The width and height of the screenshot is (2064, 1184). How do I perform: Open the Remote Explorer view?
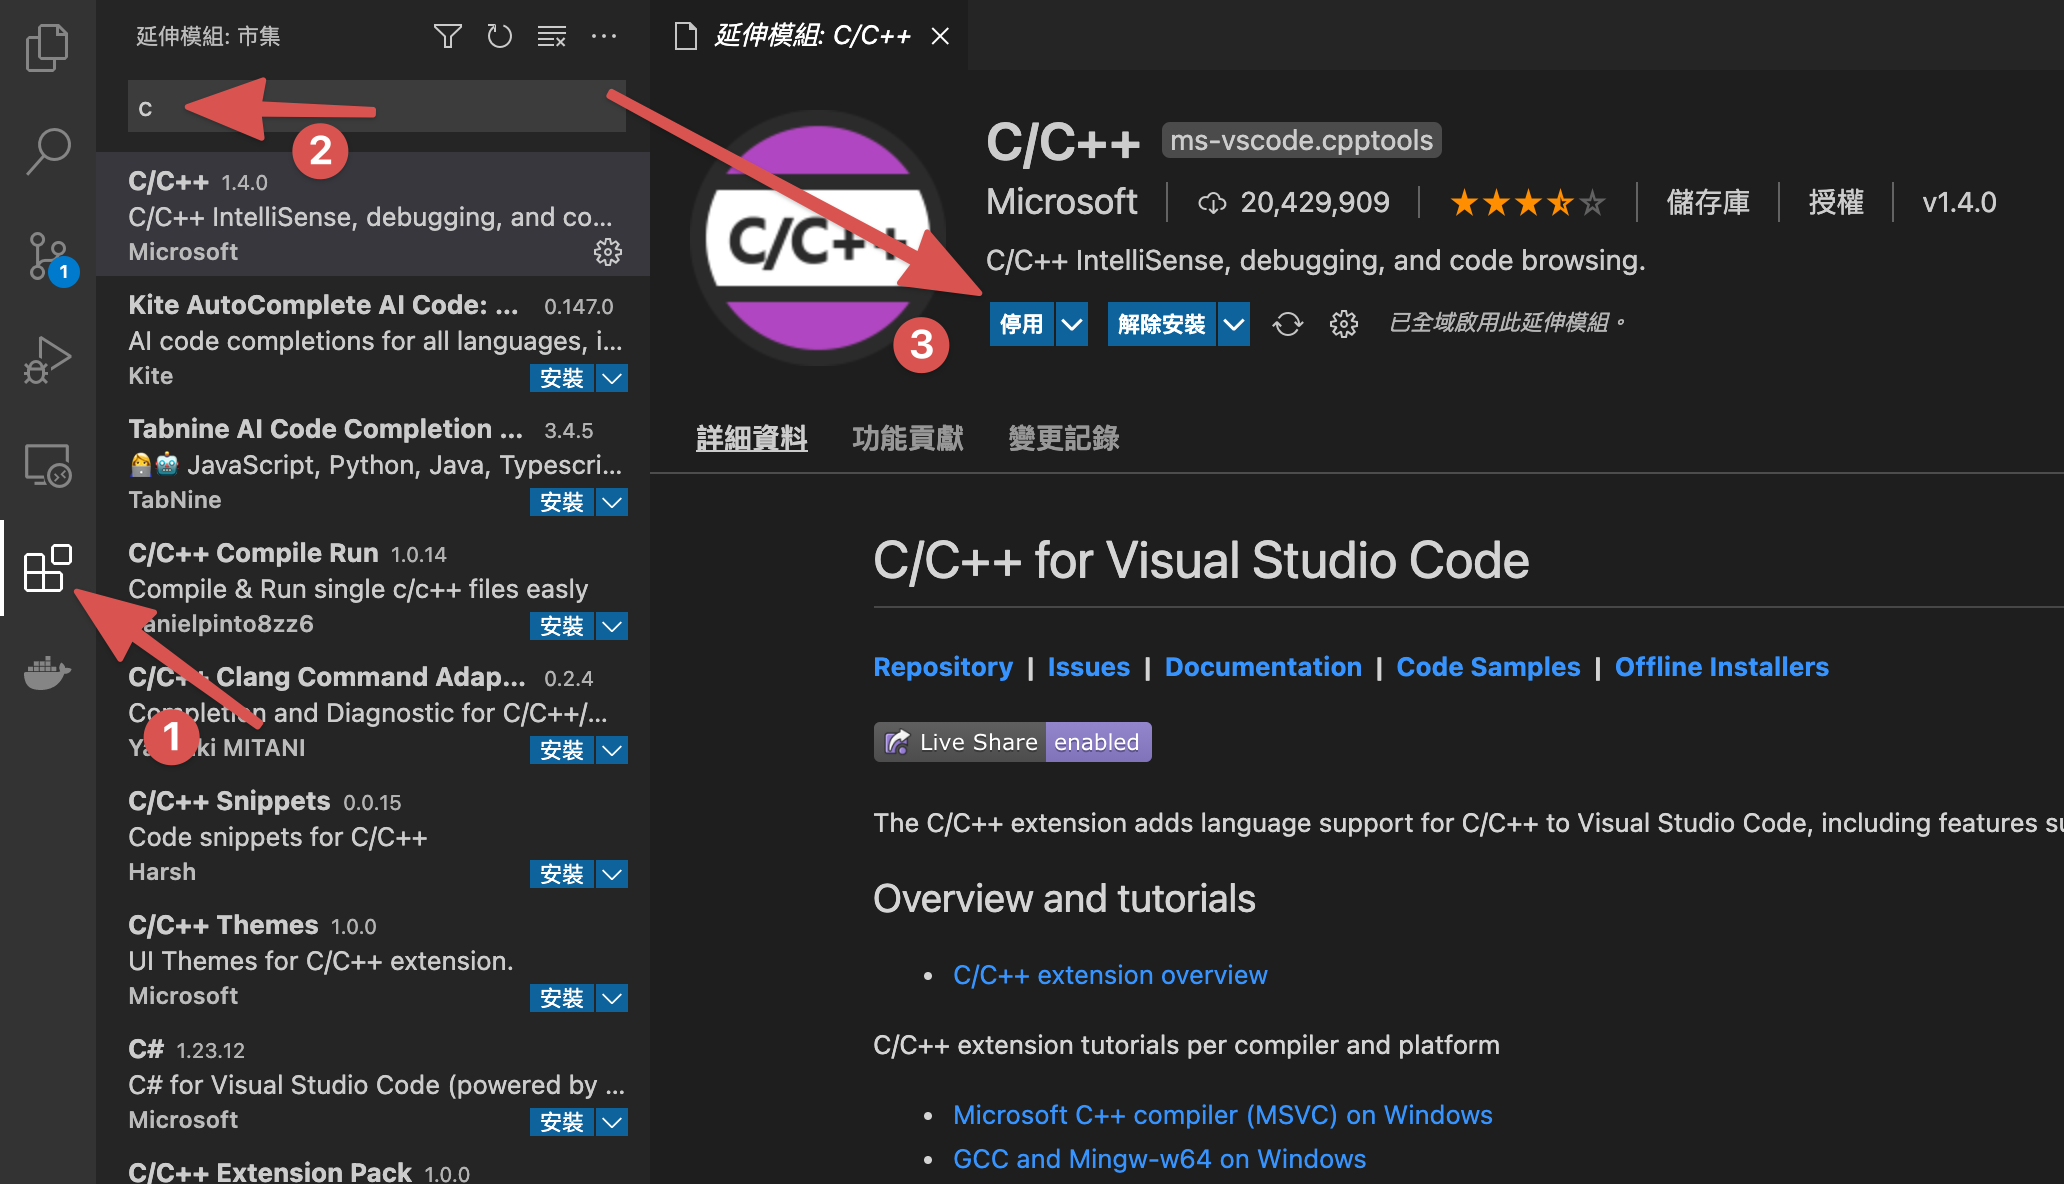(47, 466)
